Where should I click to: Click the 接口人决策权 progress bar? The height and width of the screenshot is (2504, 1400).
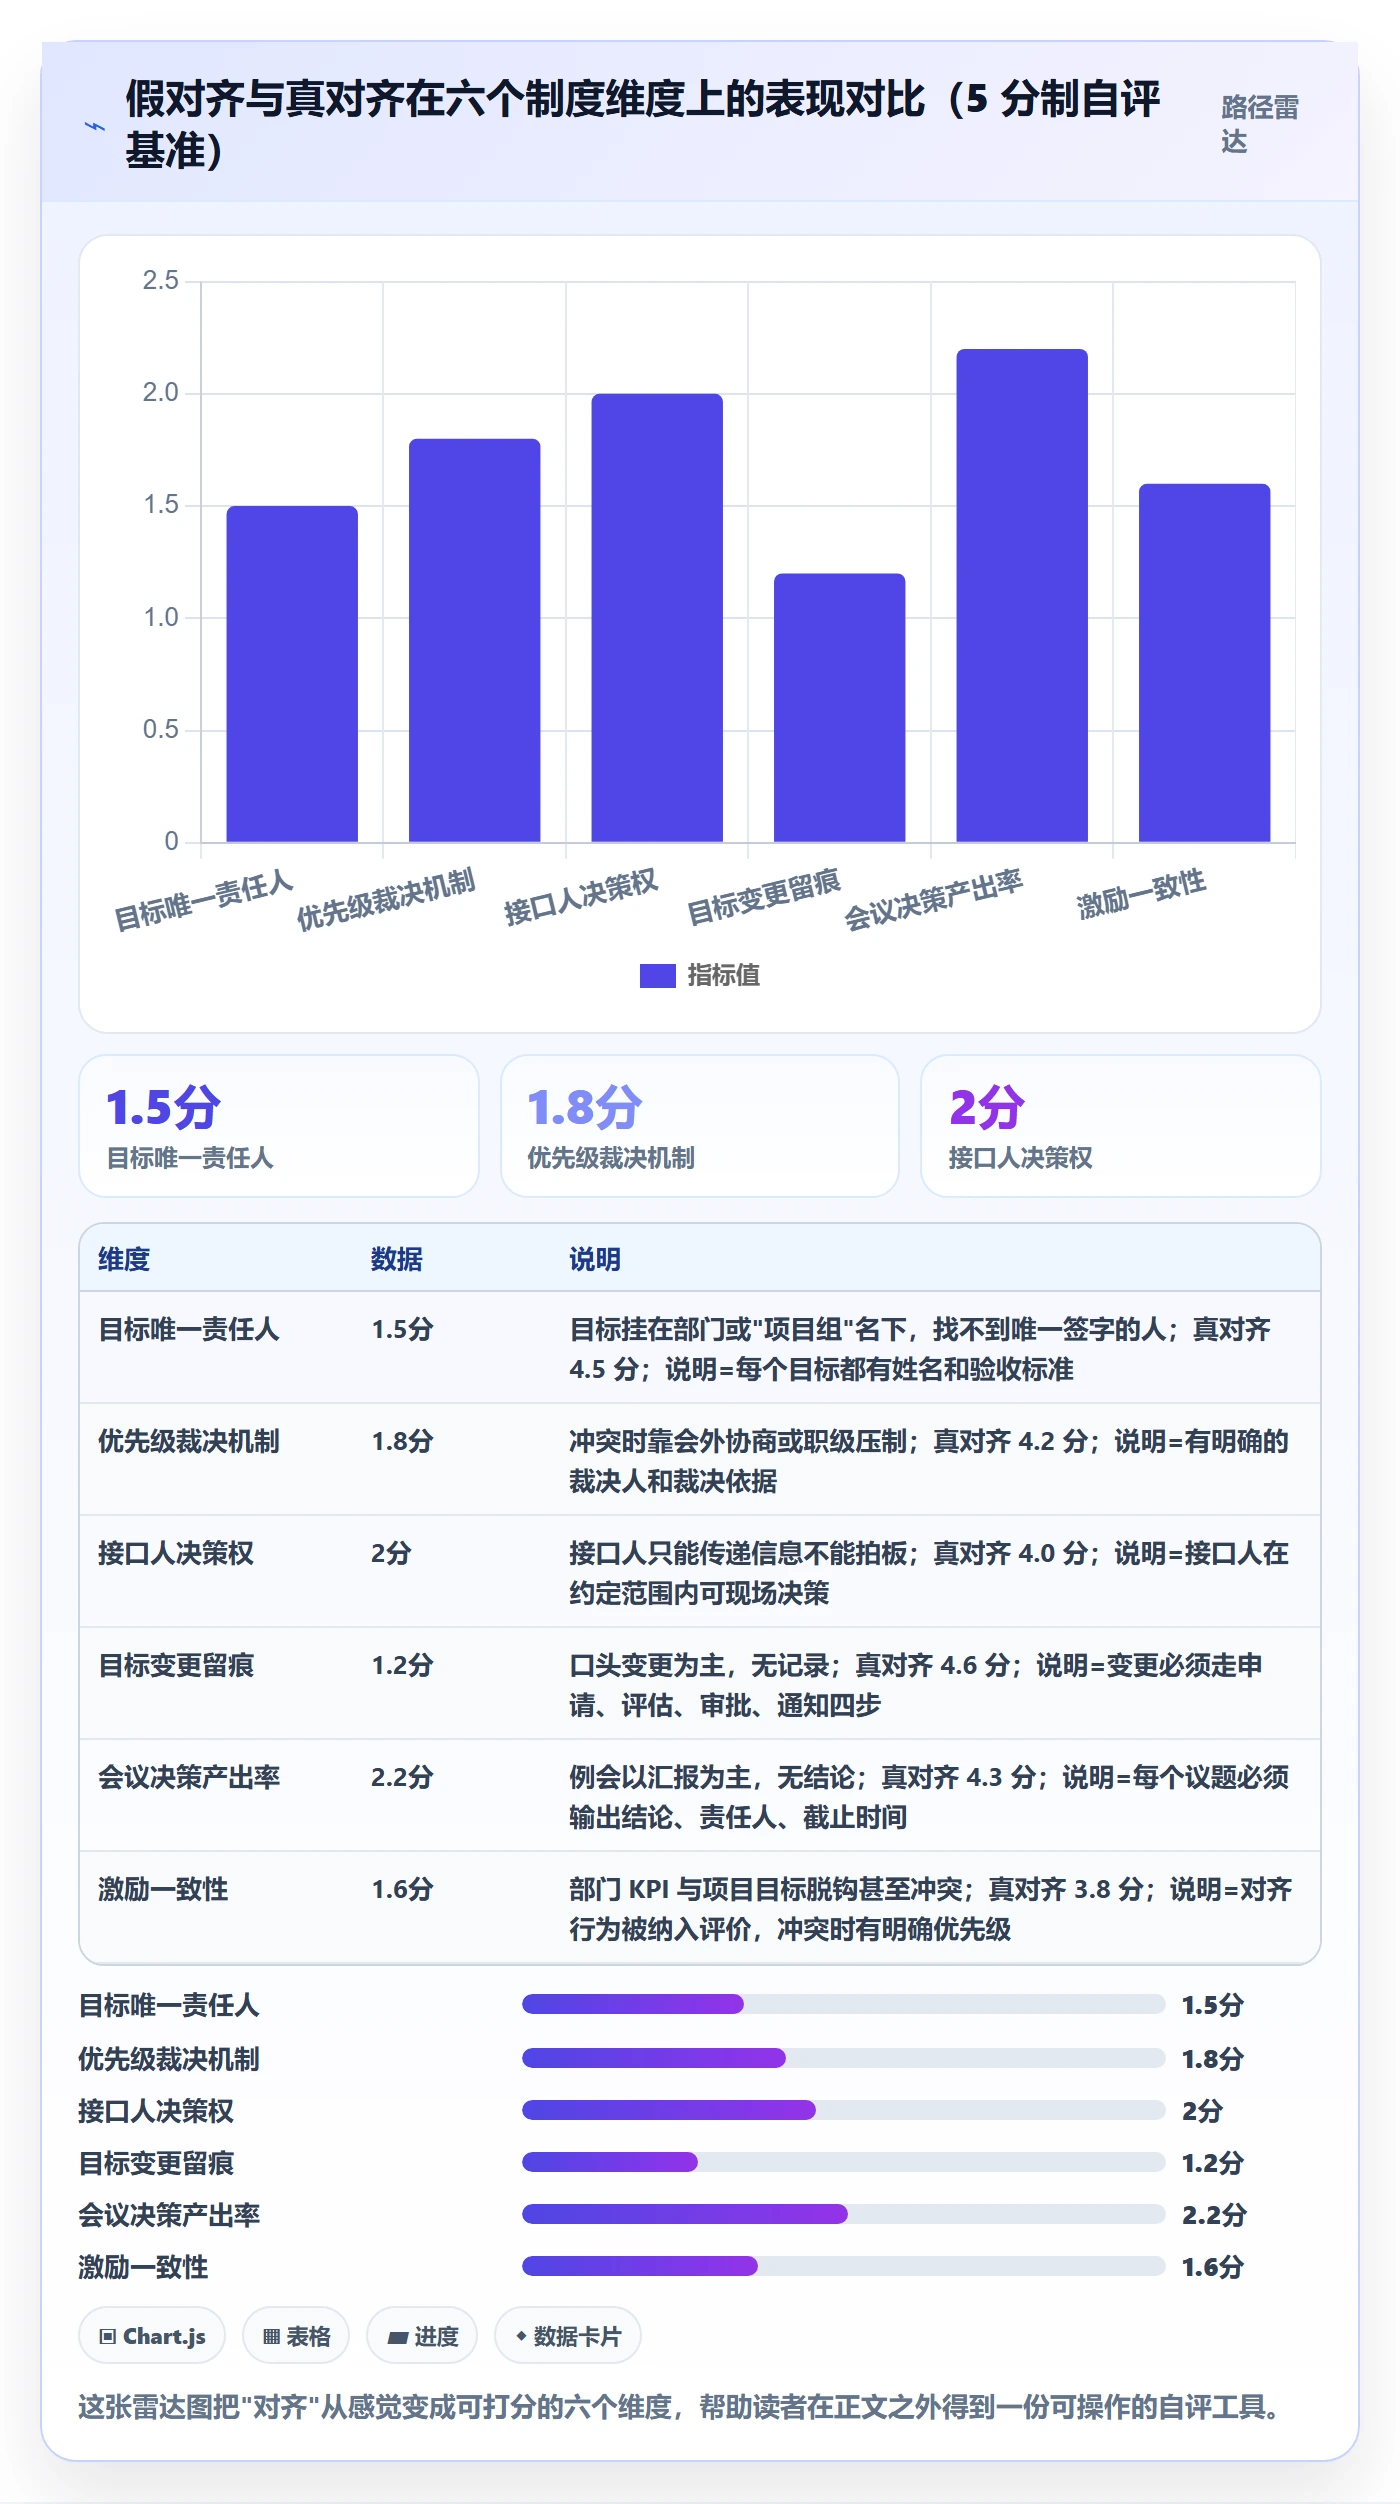coord(844,2110)
